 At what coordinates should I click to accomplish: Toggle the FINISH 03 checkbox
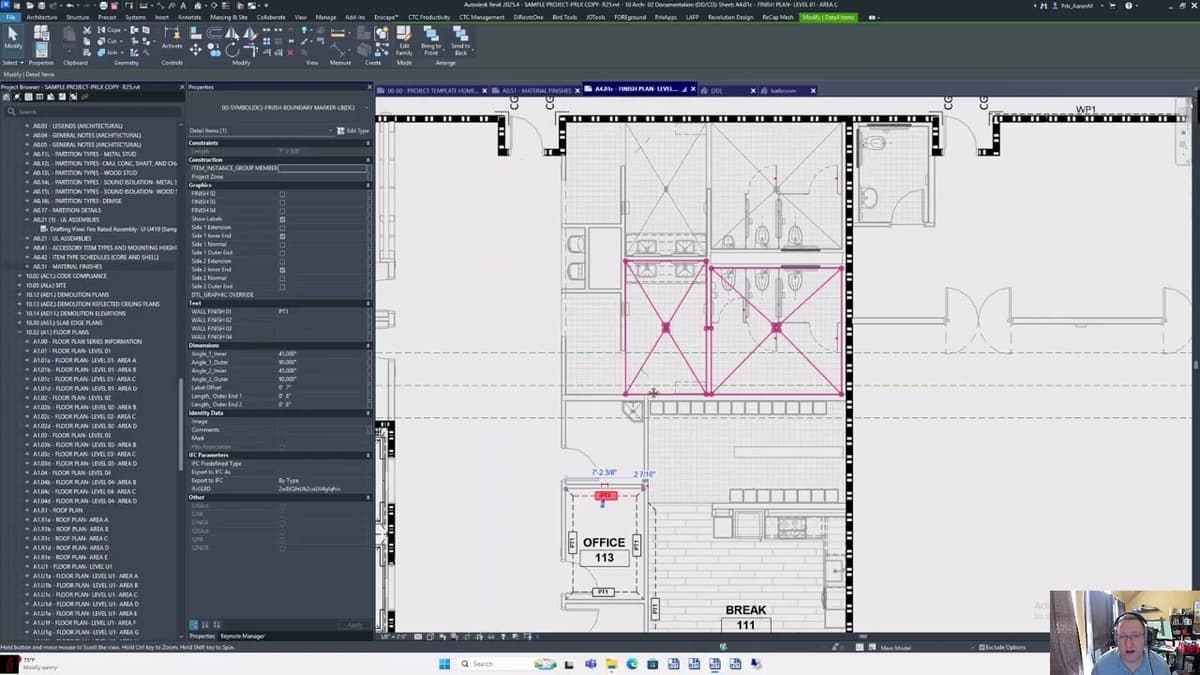click(x=282, y=202)
